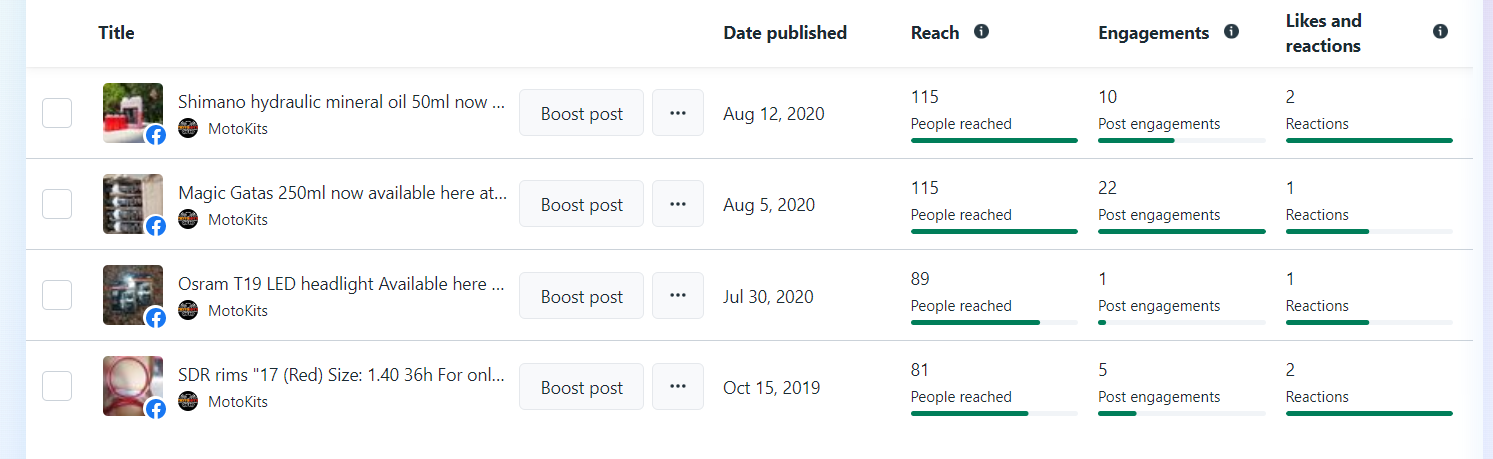Boost the Osram T19 LED headlight post
1493x459 pixels.
(581, 296)
